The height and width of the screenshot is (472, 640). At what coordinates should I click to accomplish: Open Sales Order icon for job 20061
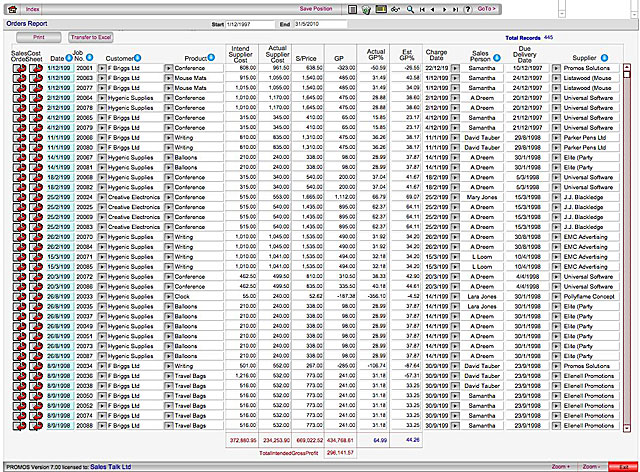pyautogui.click(x=19, y=68)
